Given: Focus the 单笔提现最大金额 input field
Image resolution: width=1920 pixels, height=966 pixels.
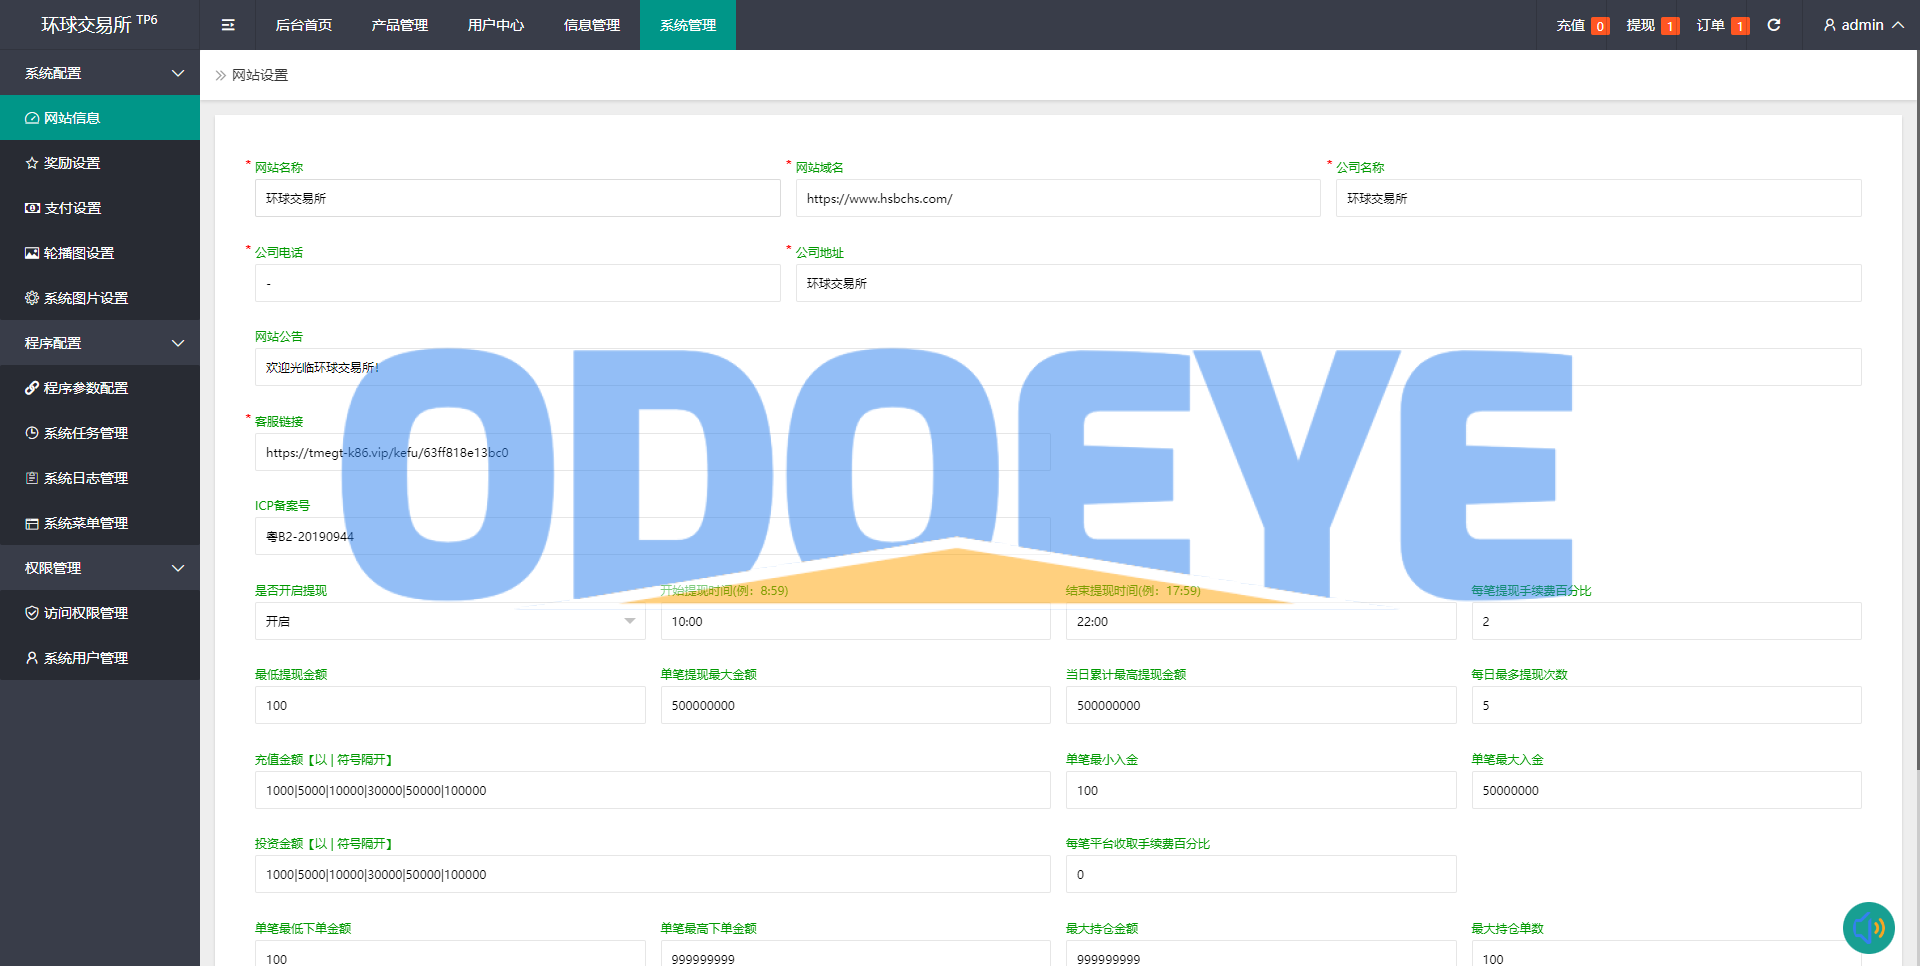Looking at the screenshot, I should pos(856,705).
